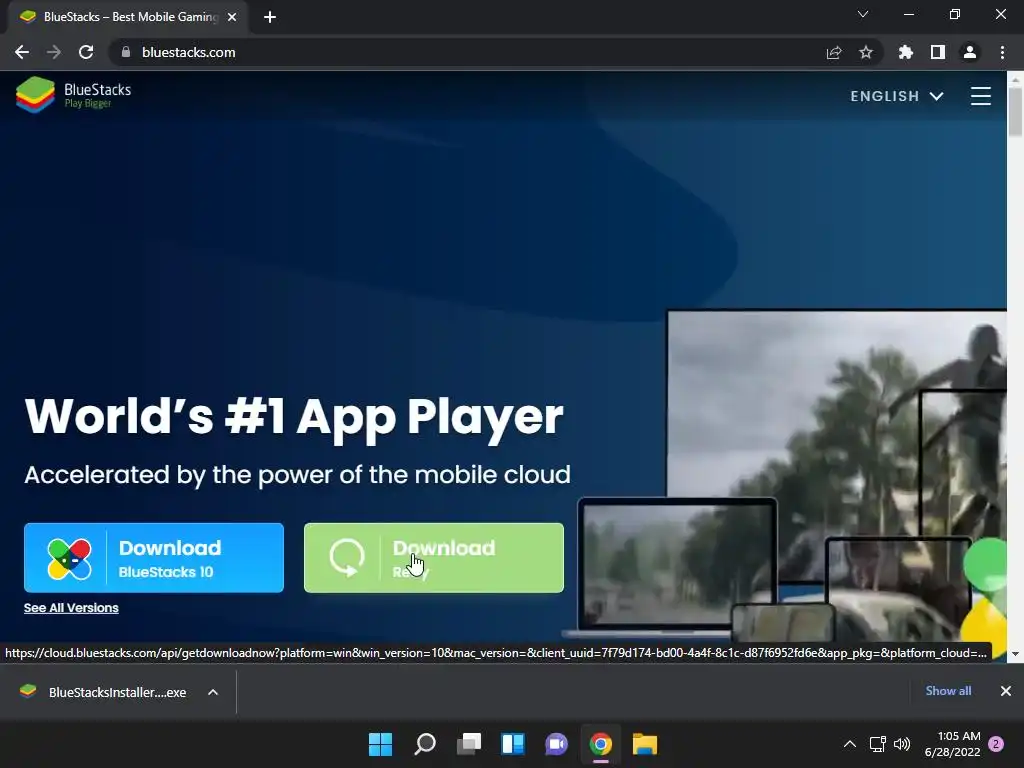This screenshot has height=768, width=1024.
Task: Go back to previous page
Action: point(22,52)
